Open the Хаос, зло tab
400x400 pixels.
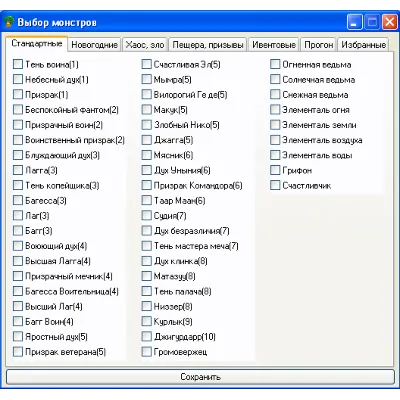[x=145, y=45]
